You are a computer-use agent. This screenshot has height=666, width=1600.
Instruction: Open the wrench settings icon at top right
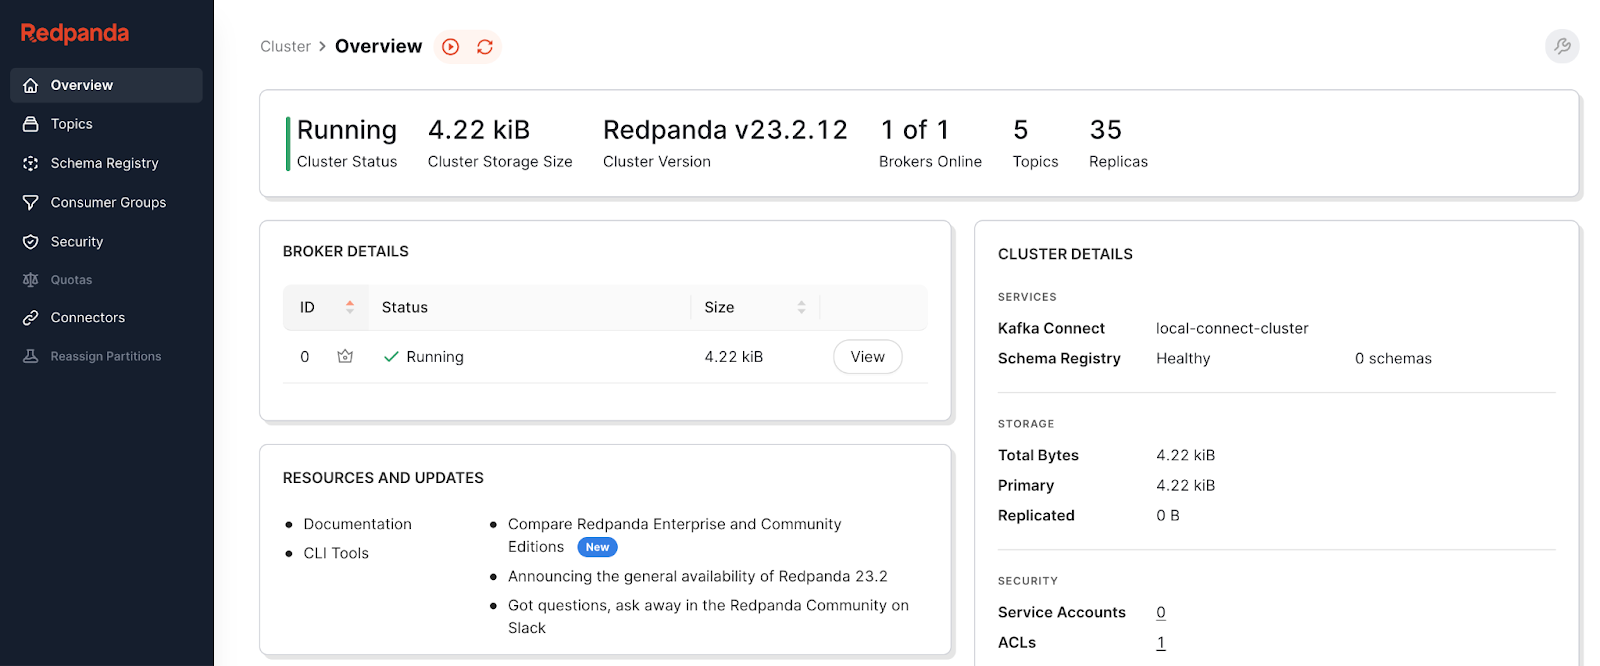1561,46
